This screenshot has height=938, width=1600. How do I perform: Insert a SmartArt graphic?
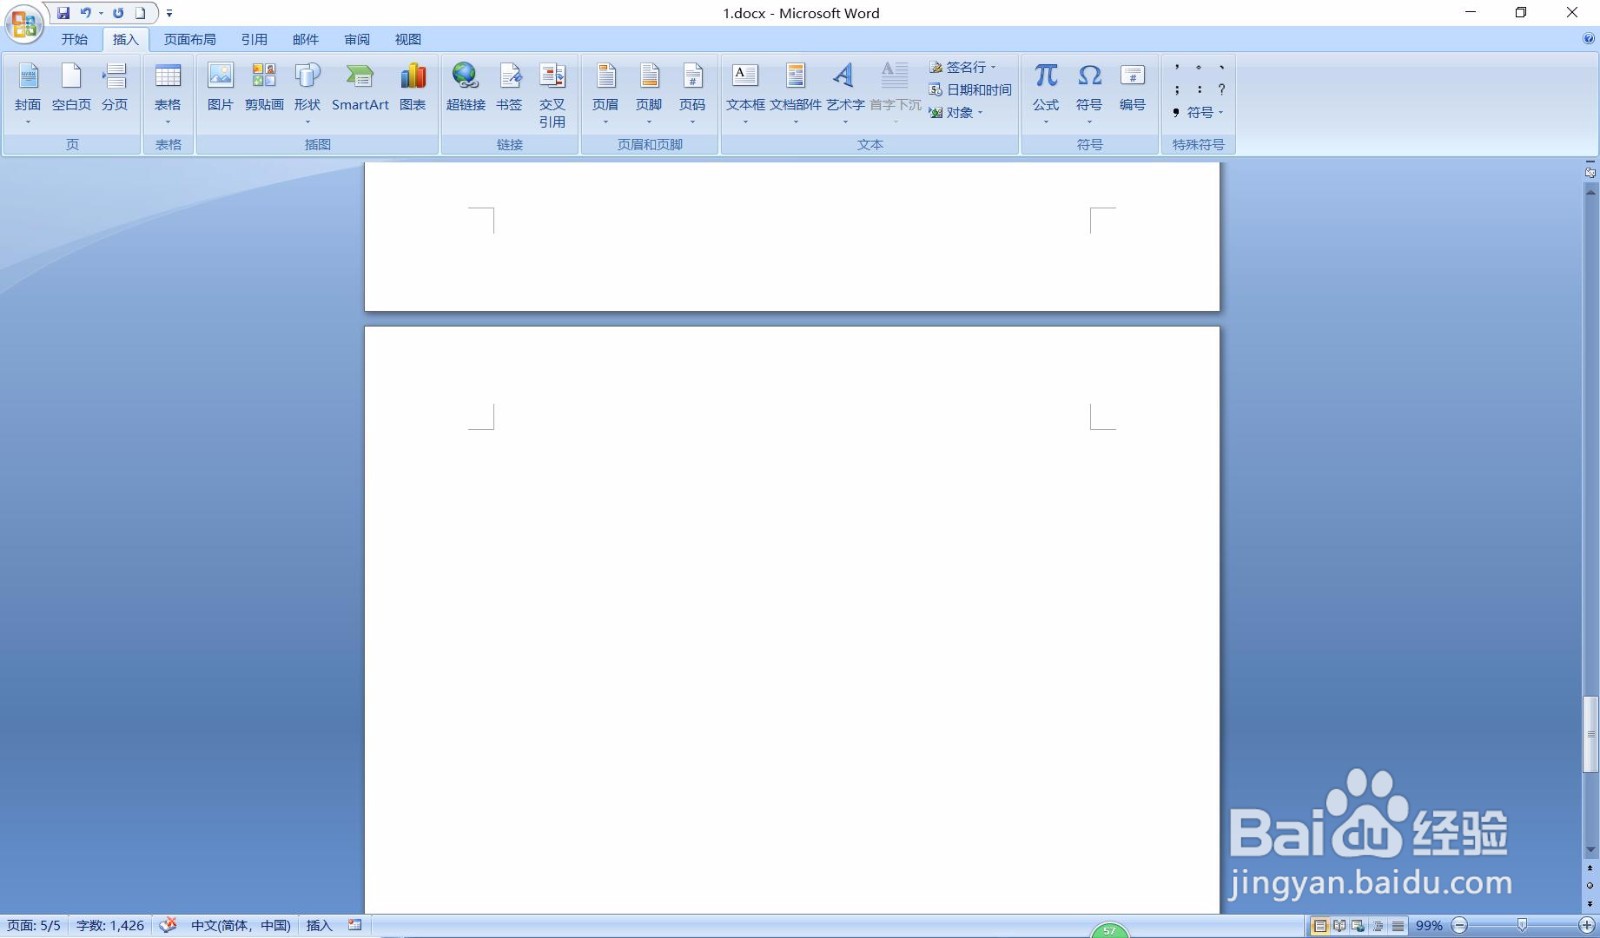360,88
